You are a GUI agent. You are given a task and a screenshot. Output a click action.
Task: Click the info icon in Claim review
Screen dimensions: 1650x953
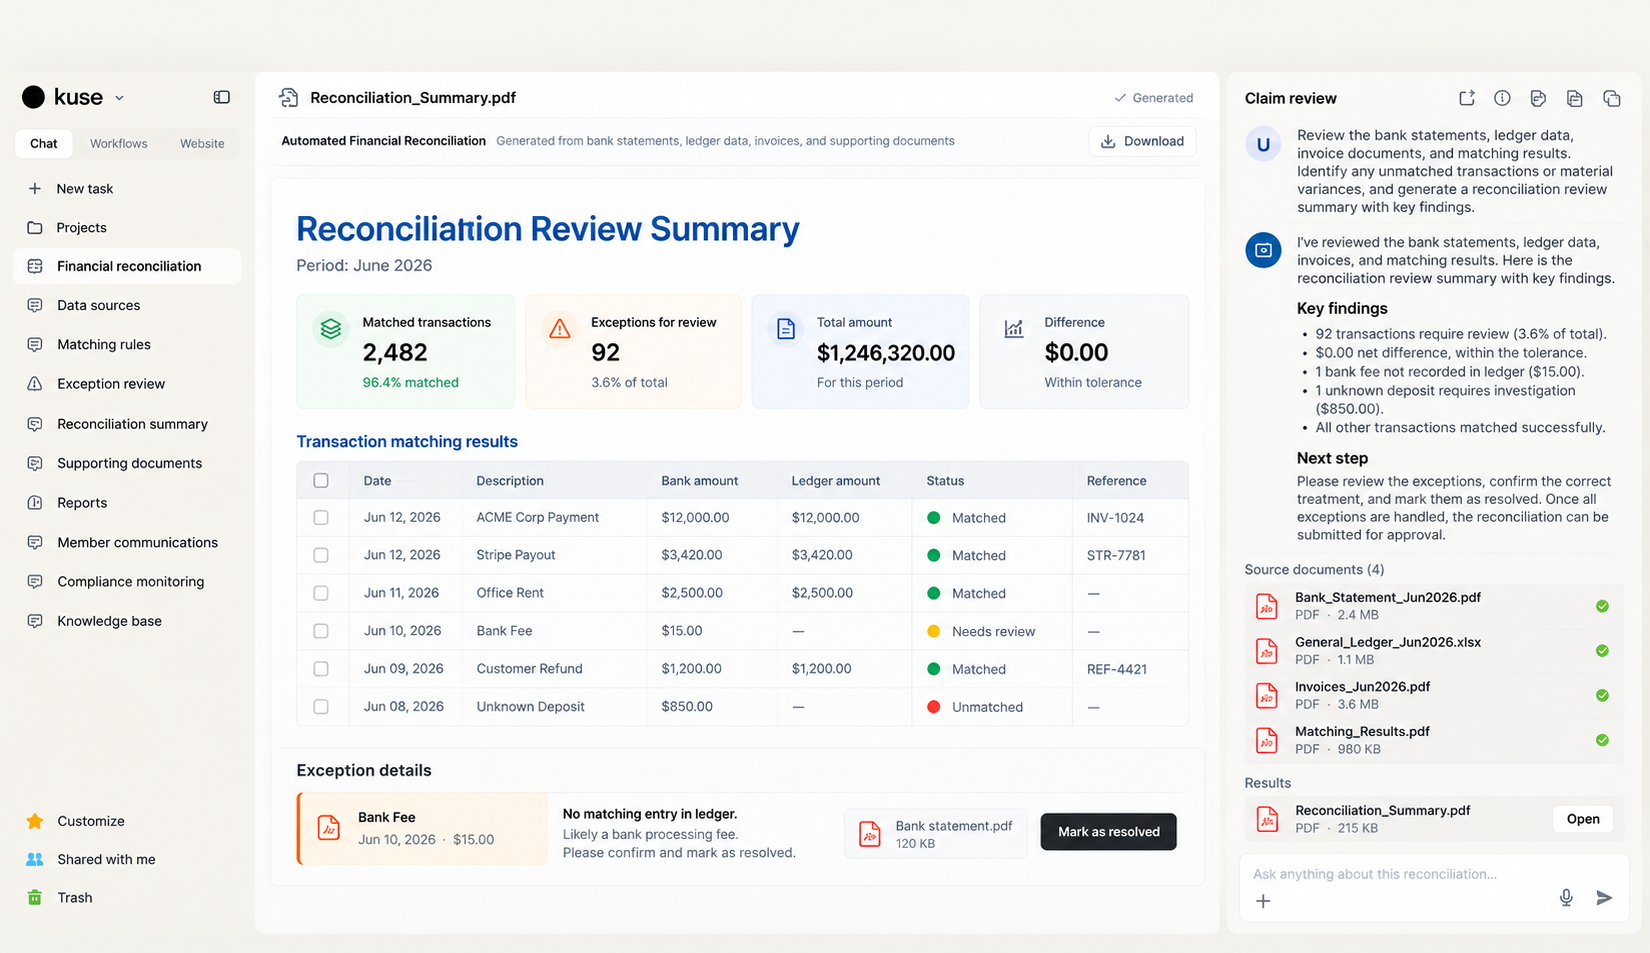click(1502, 98)
